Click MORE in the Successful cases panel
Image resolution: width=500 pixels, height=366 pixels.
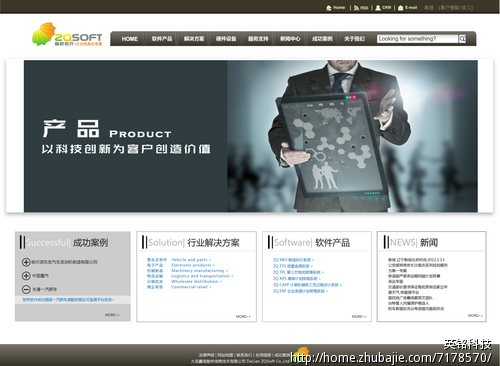(112, 315)
